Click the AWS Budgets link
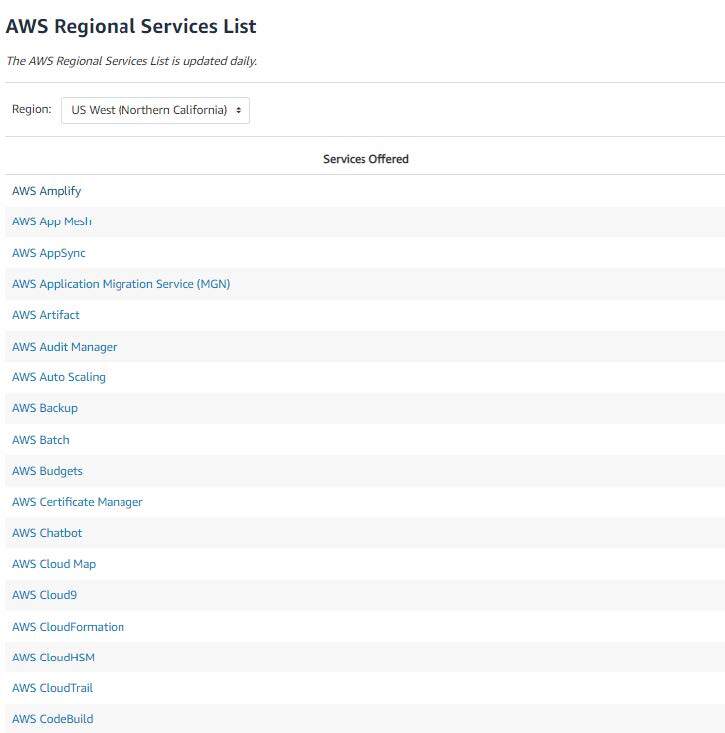 47,471
